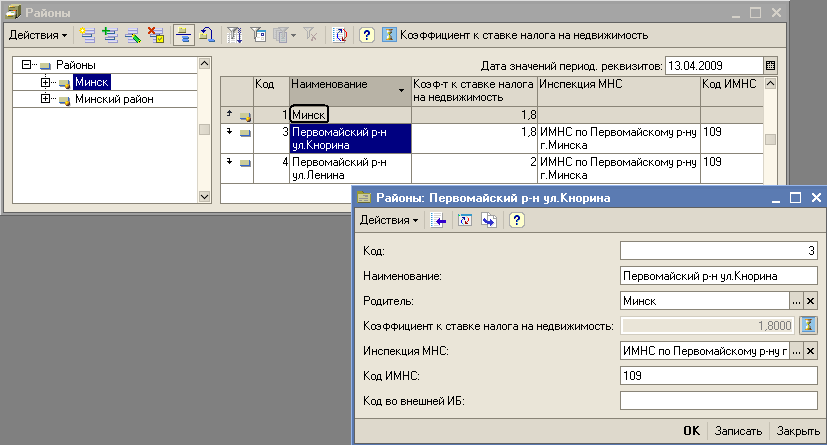Toggle hierarchical view icon in list toolbar
The width and height of the screenshot is (827, 445).
(184, 35)
